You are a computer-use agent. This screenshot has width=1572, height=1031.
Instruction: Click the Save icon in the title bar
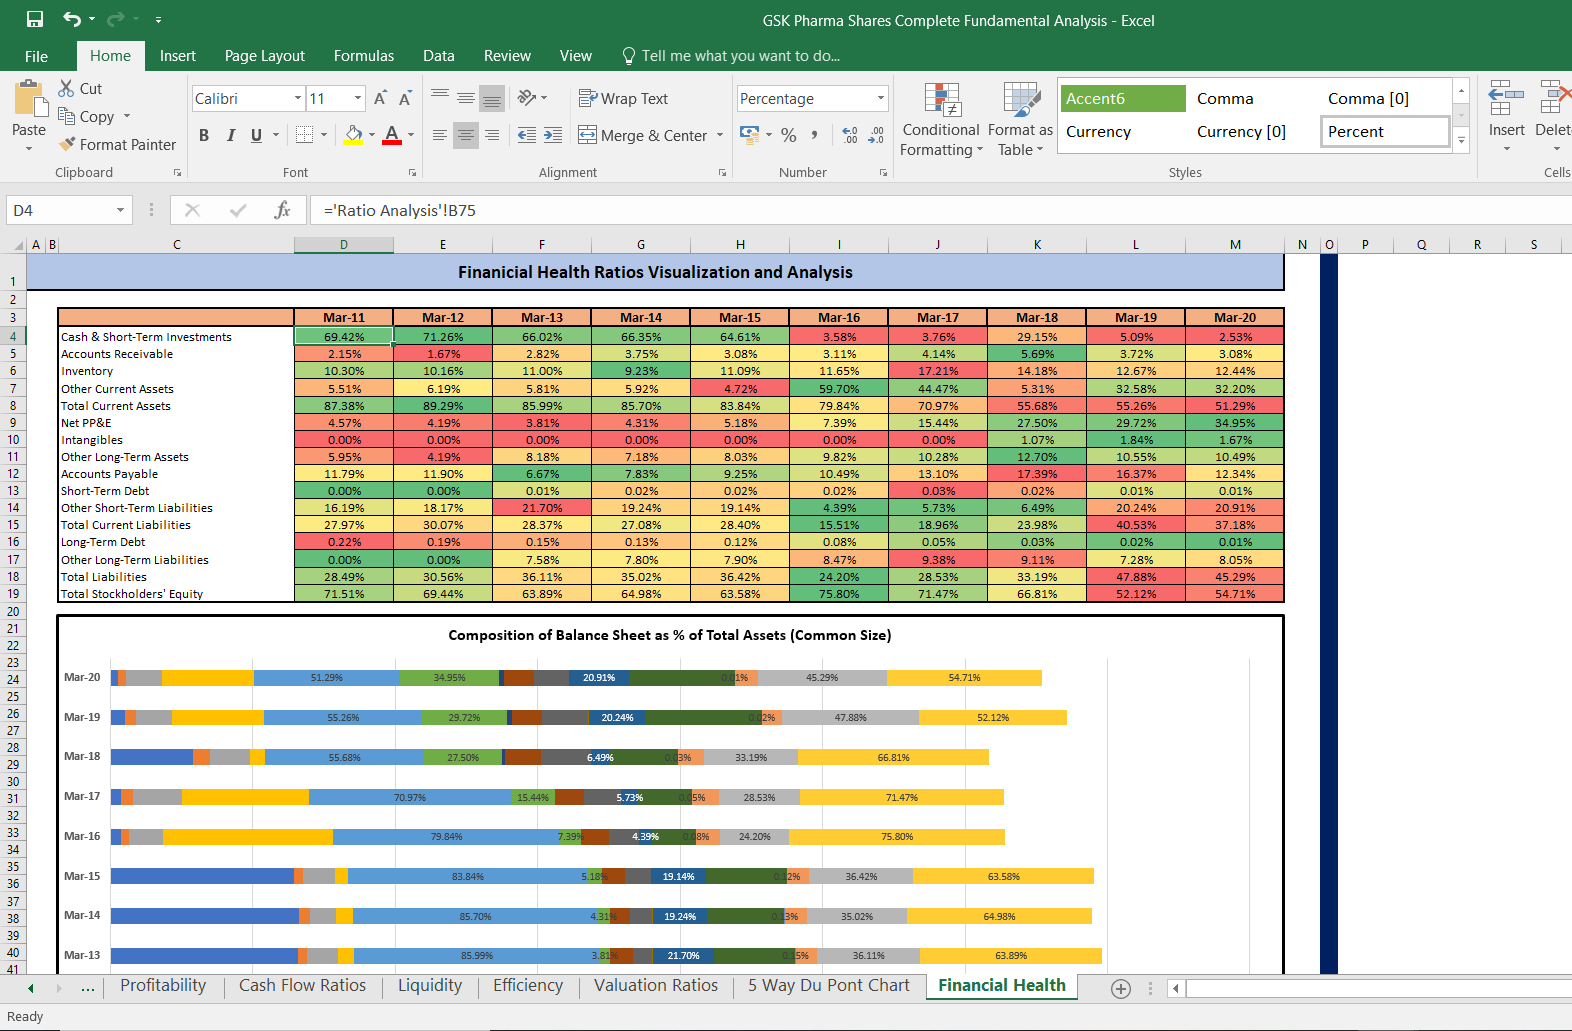[x=35, y=19]
